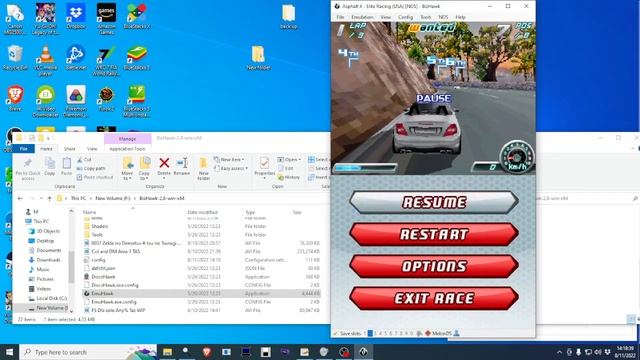Image resolution: width=640 pixels, height=360 pixels.
Task: Switch to the Application Tools tab
Action: tap(127, 149)
